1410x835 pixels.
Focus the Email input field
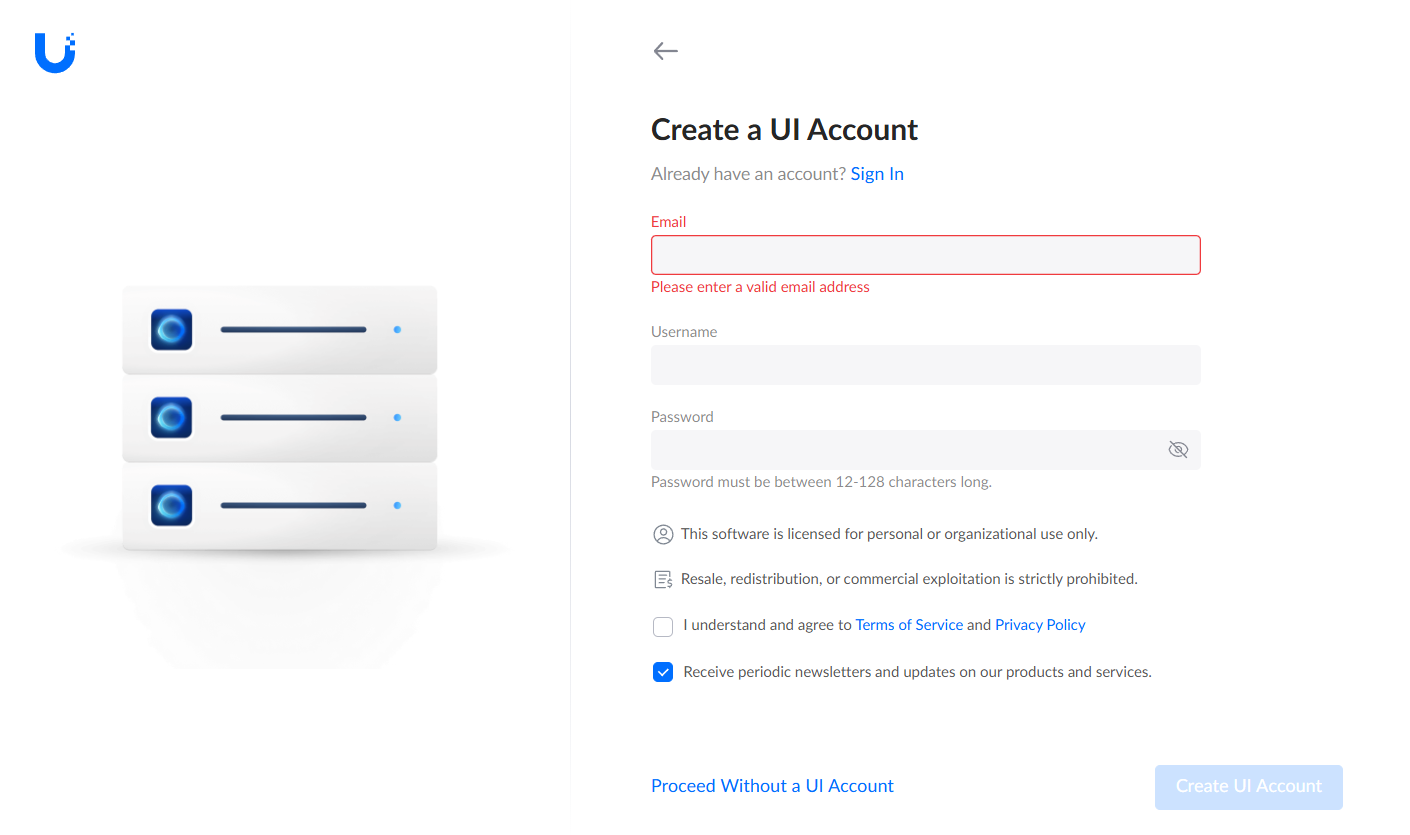pos(925,255)
